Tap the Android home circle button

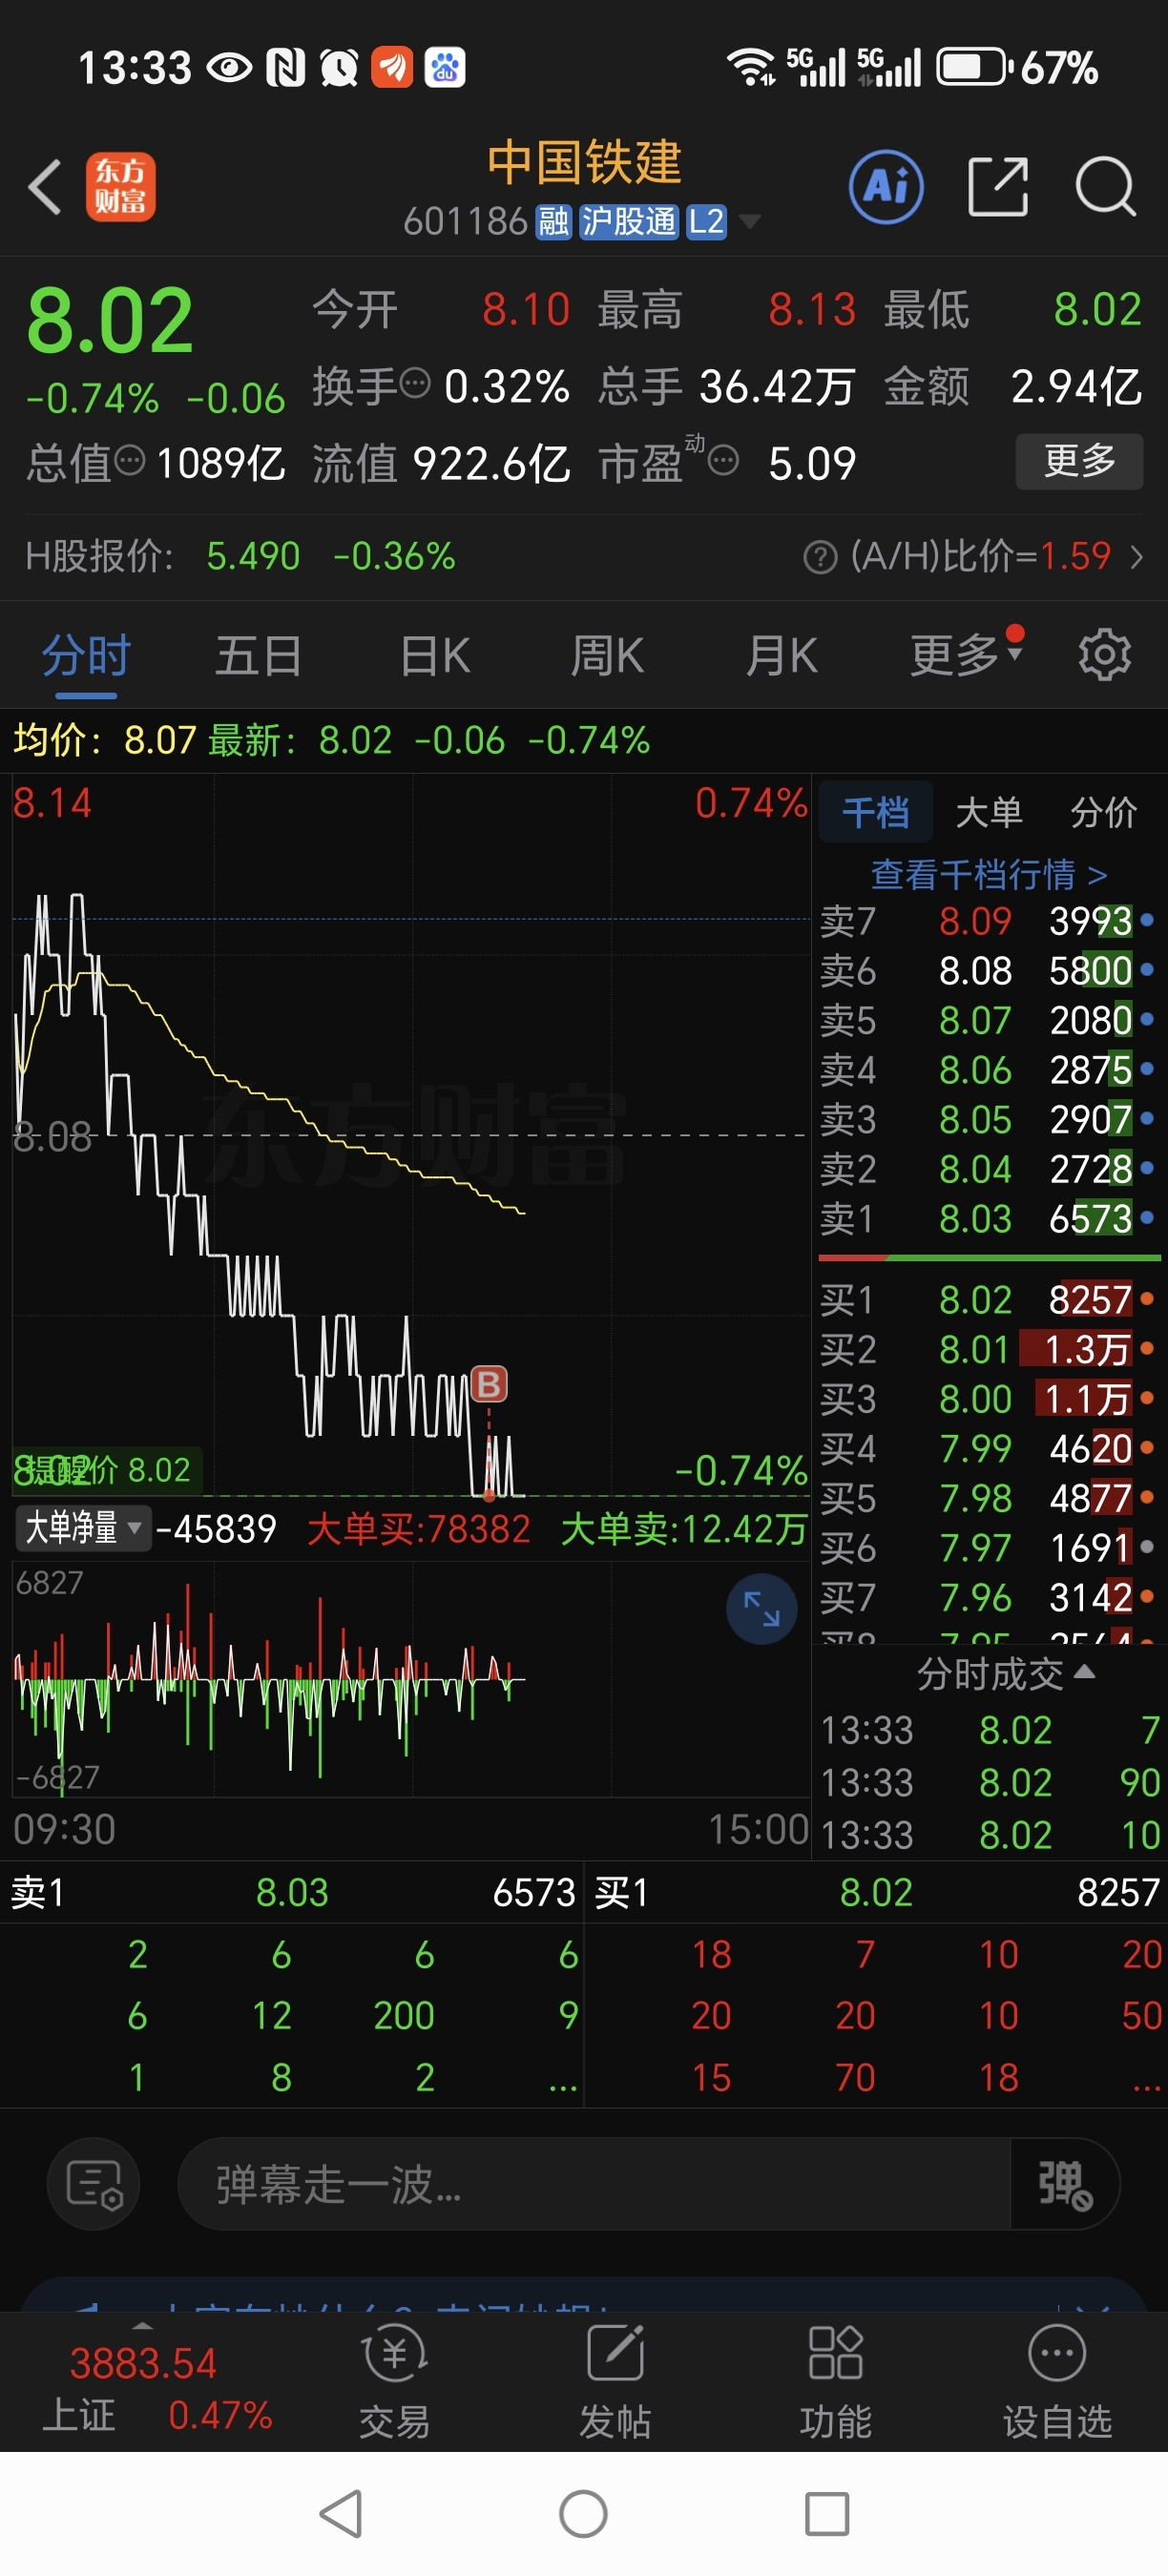(584, 2514)
